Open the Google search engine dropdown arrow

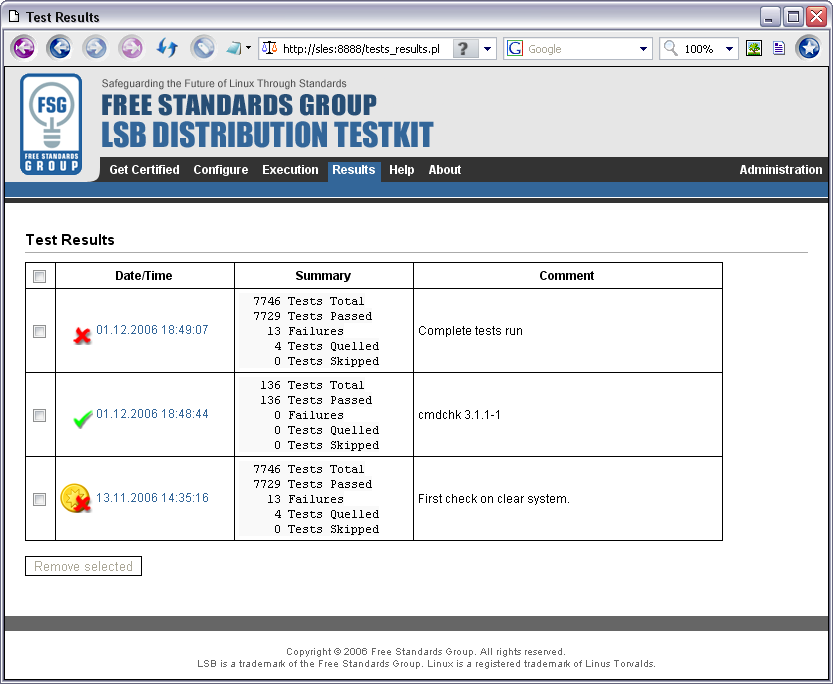click(643, 49)
